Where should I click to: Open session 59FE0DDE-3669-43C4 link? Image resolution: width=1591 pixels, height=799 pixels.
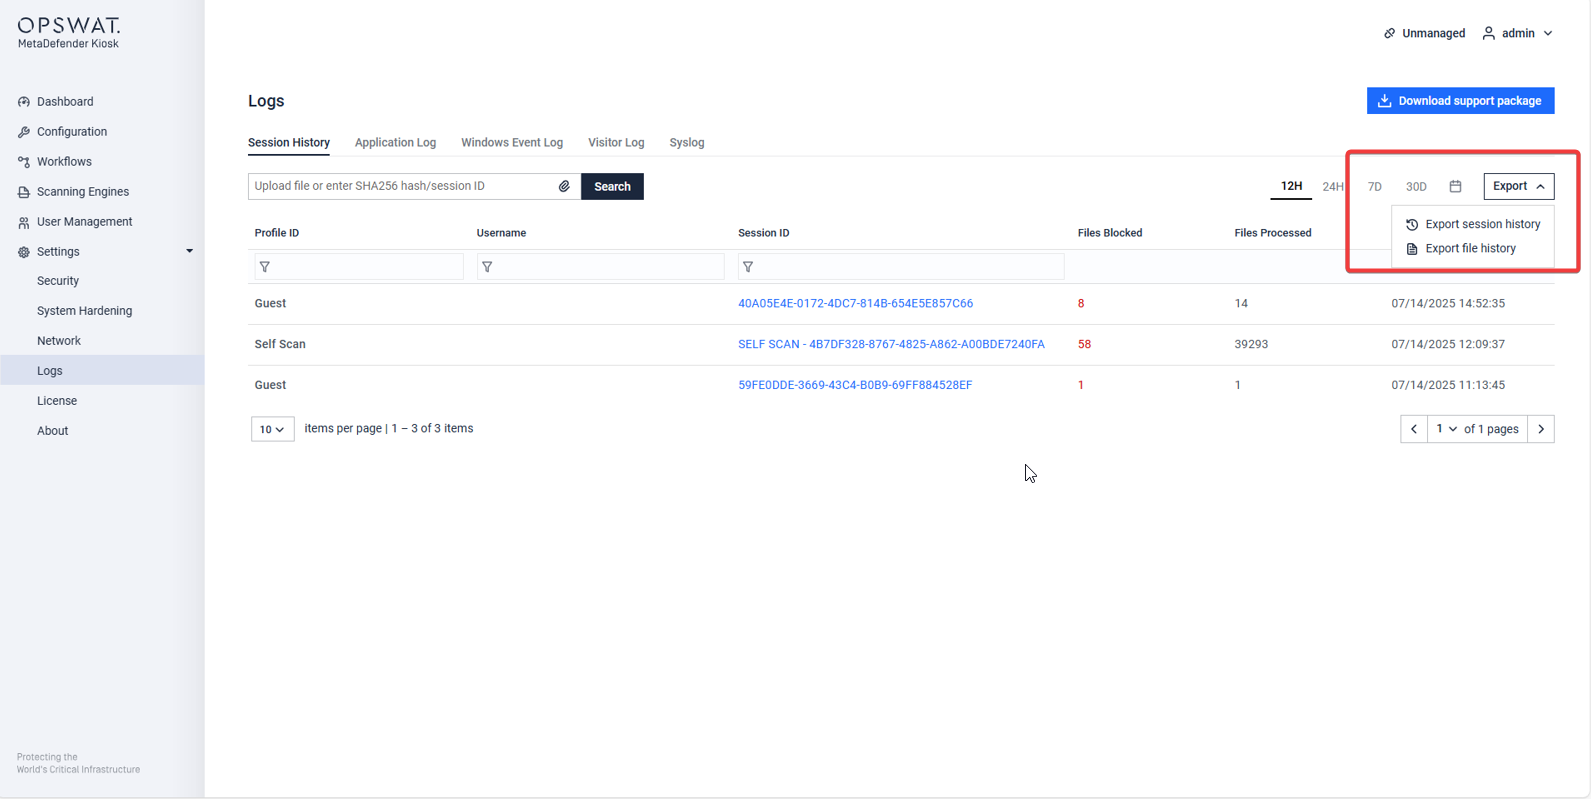pos(855,385)
